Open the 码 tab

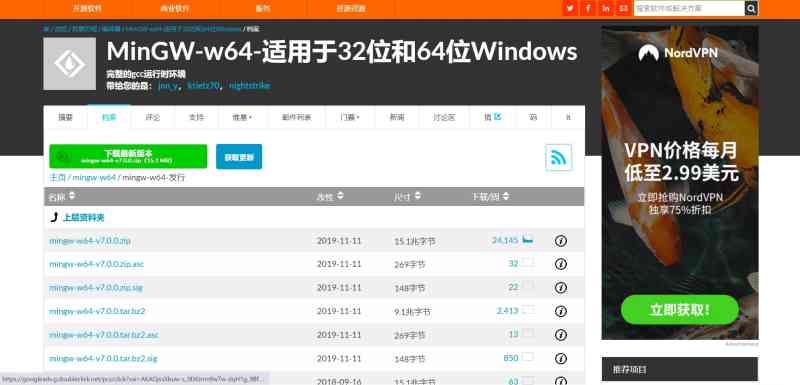(533, 117)
